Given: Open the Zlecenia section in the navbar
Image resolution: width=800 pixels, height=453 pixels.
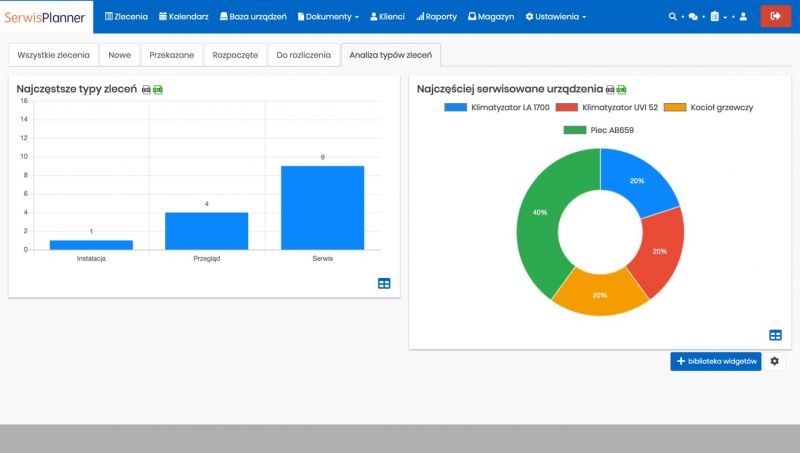Looking at the screenshot, I should point(126,16).
